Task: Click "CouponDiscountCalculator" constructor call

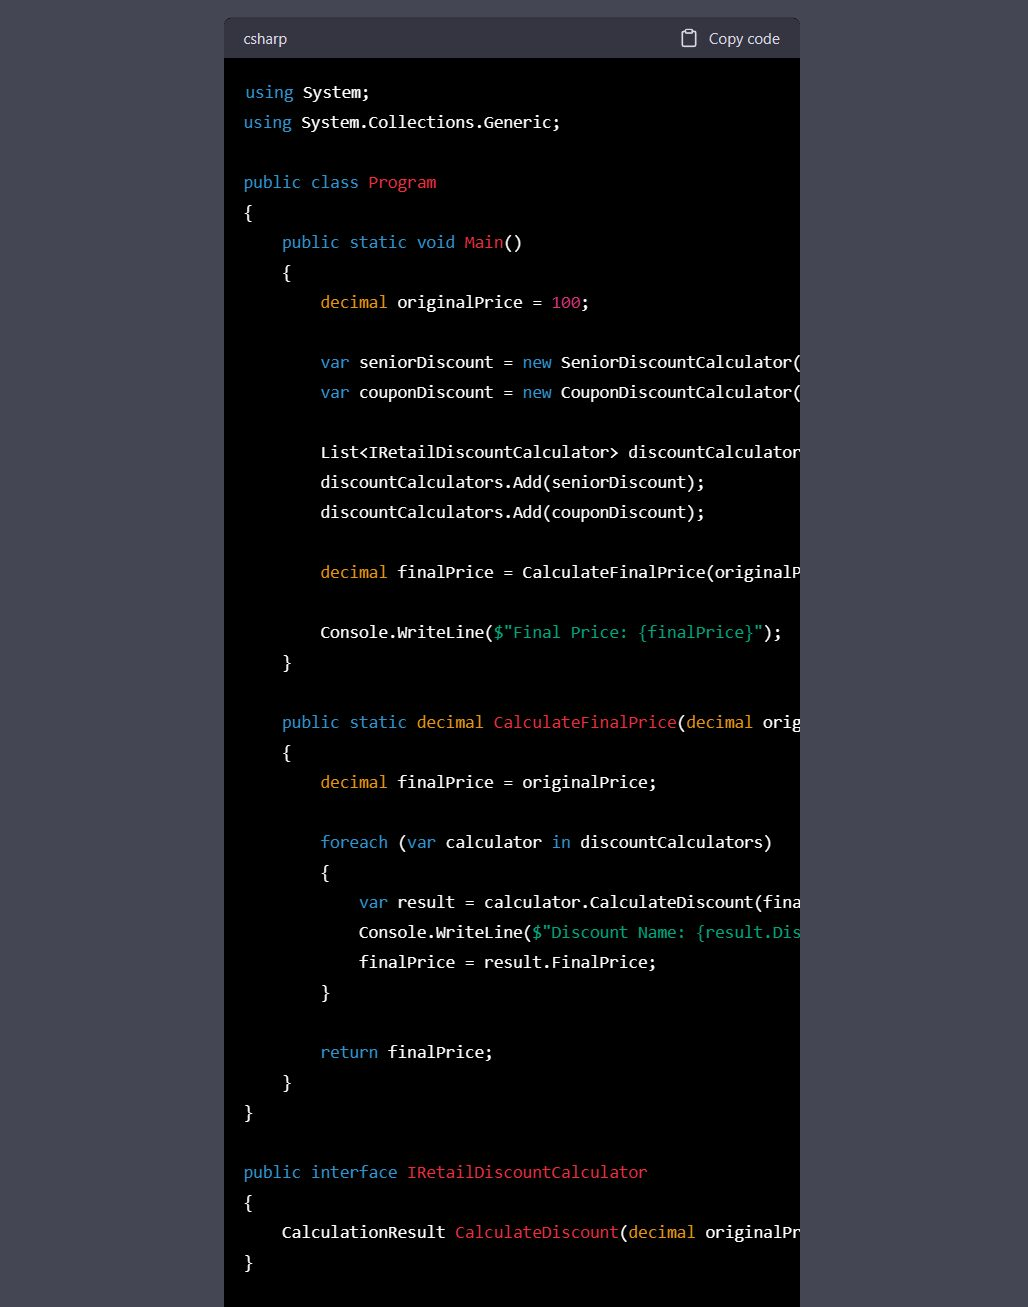Action: [x=676, y=392]
